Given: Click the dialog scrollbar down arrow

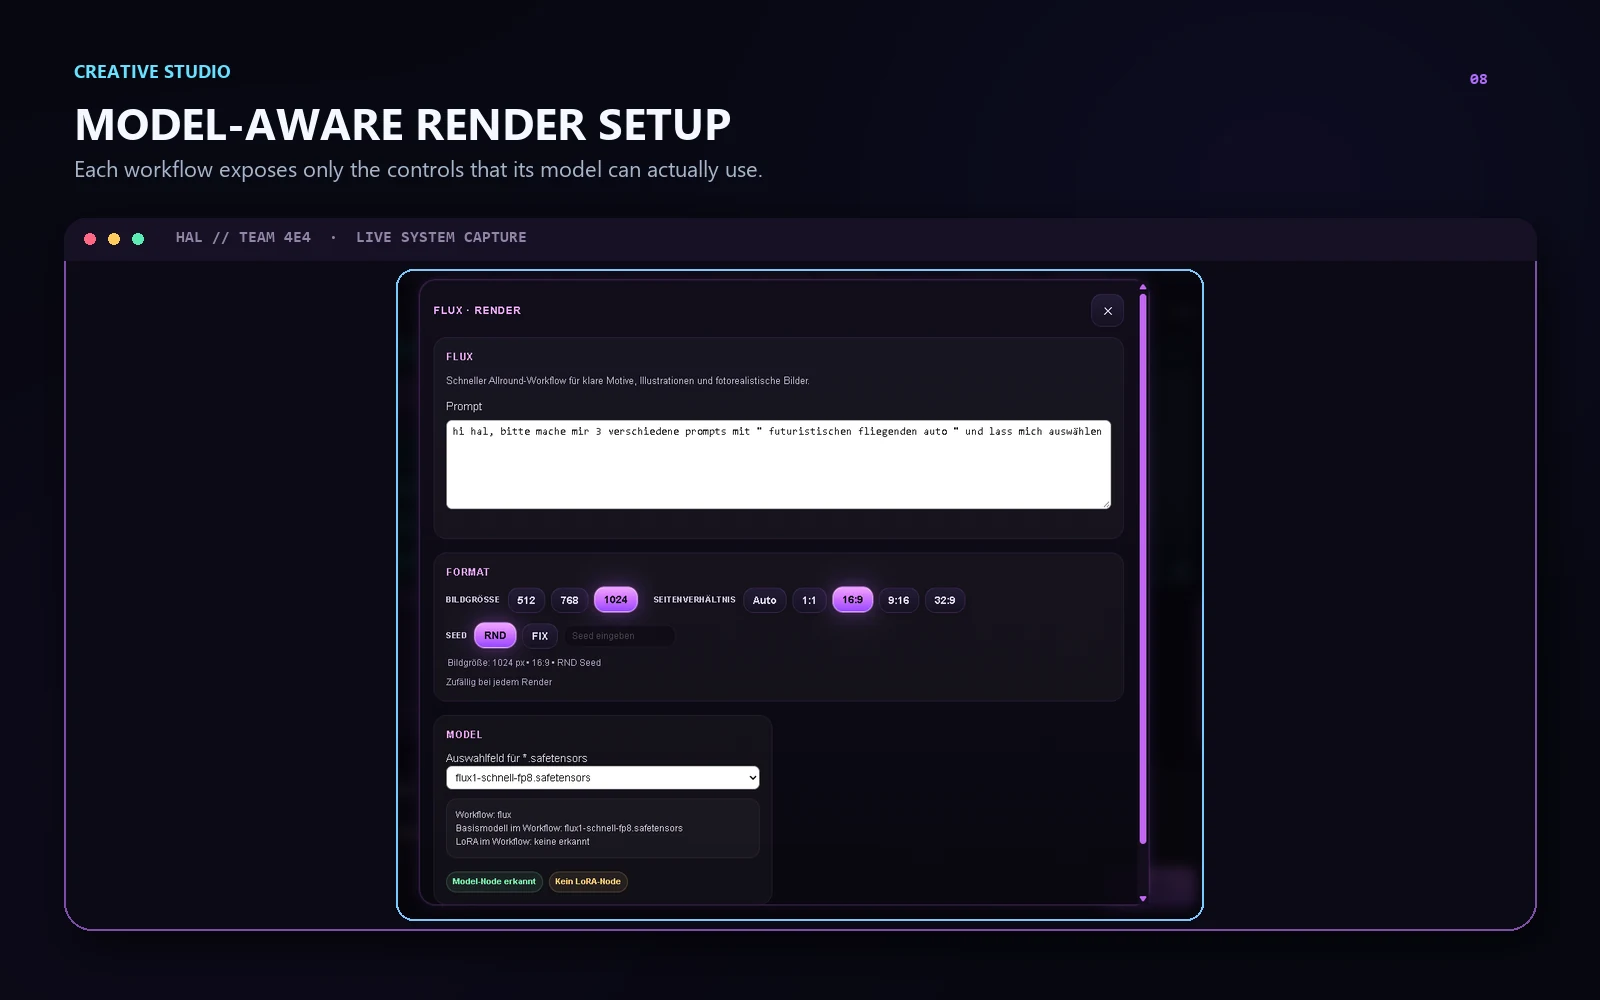Looking at the screenshot, I should [x=1143, y=898].
